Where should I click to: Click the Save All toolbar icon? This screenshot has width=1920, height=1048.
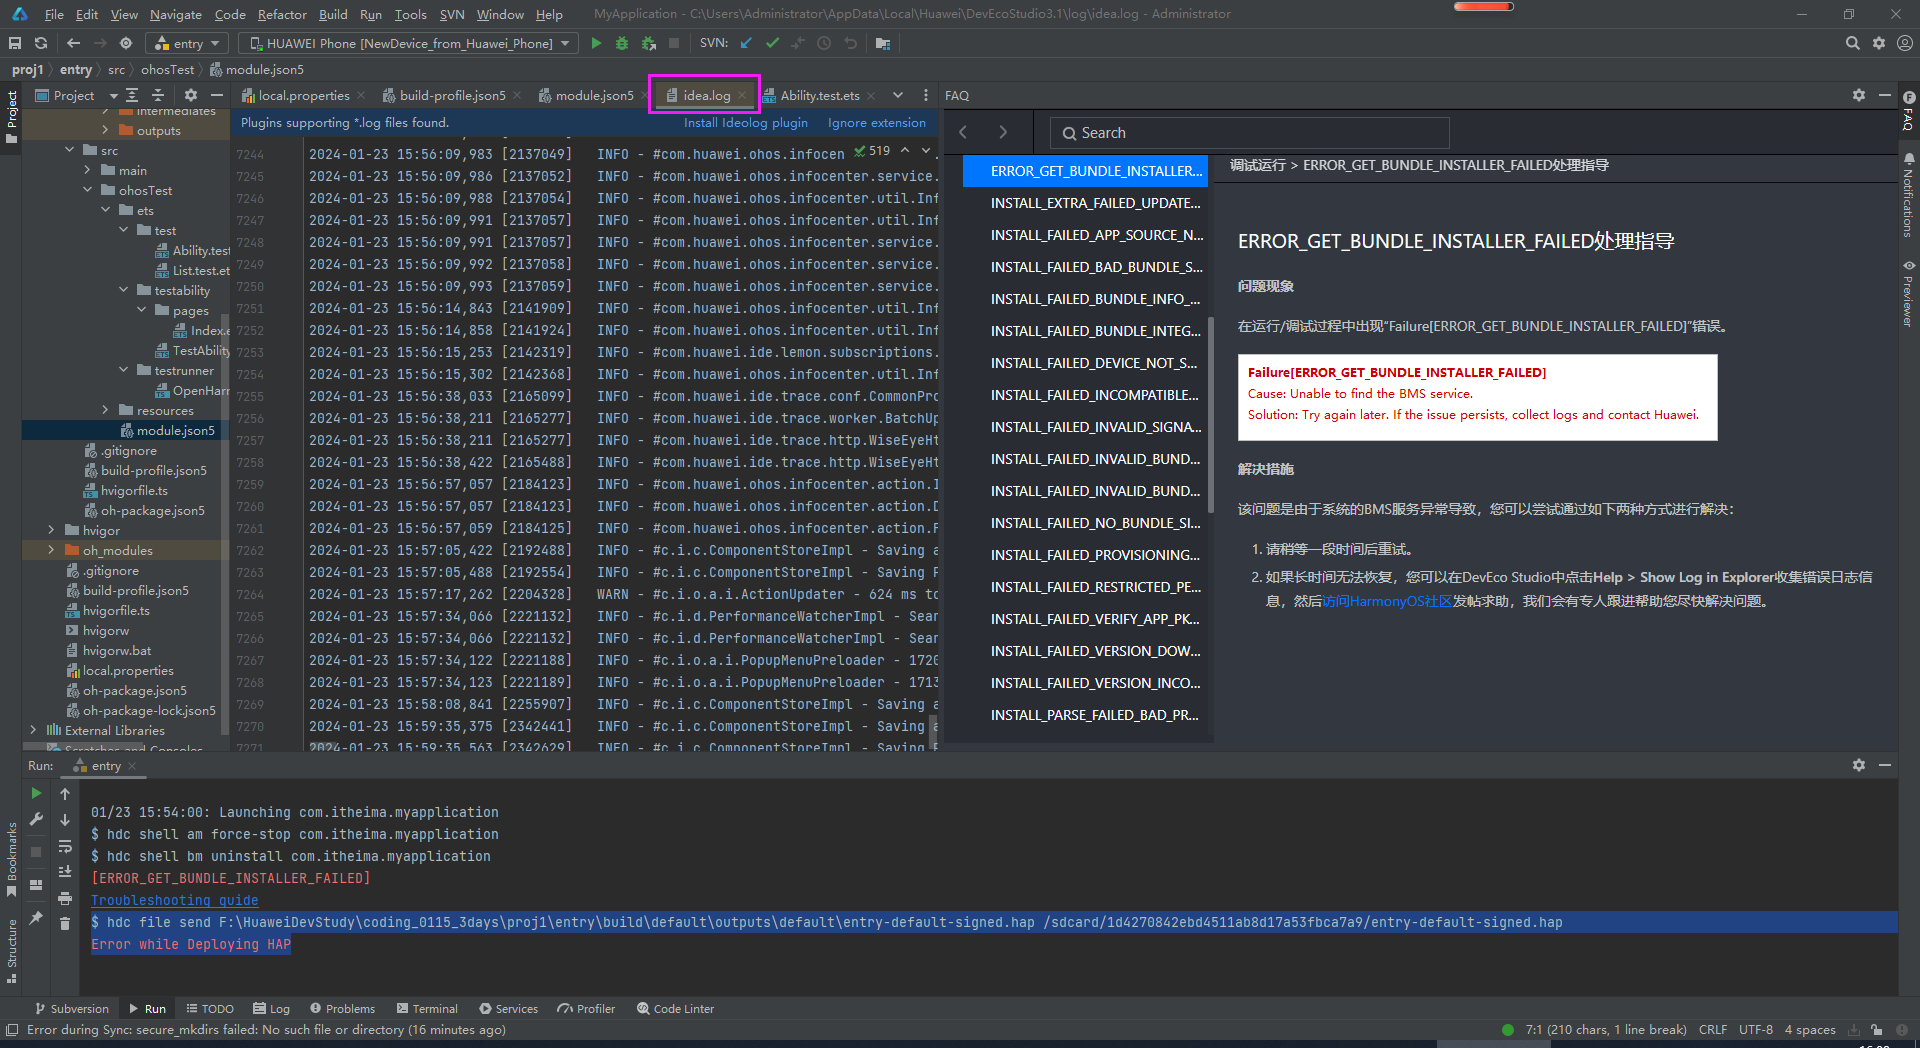point(15,43)
